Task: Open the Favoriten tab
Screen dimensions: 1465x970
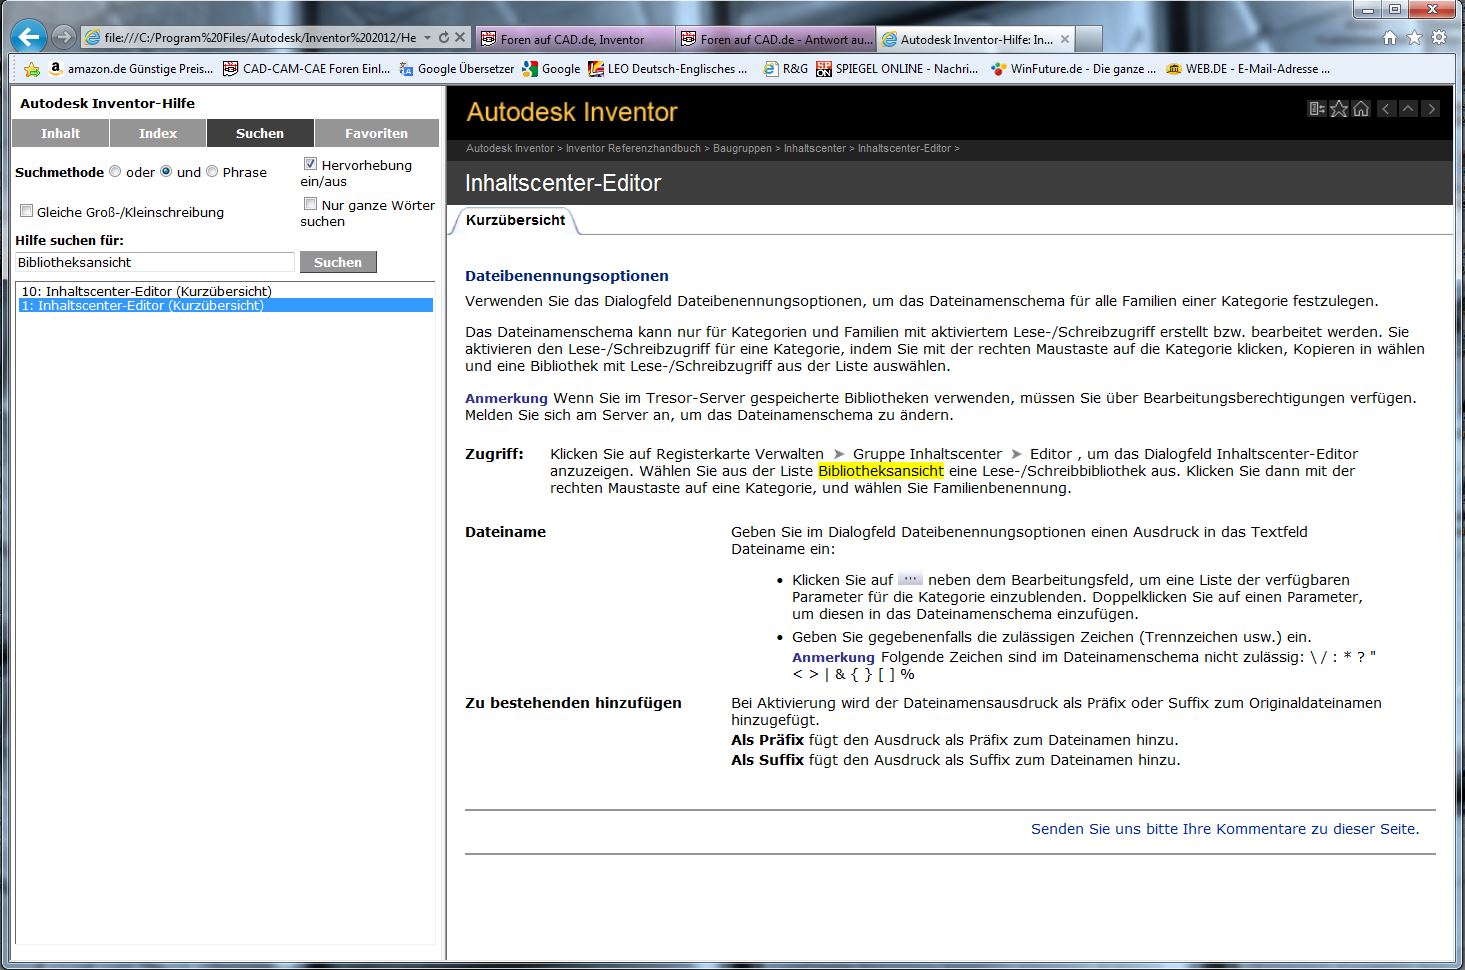Action: click(376, 133)
